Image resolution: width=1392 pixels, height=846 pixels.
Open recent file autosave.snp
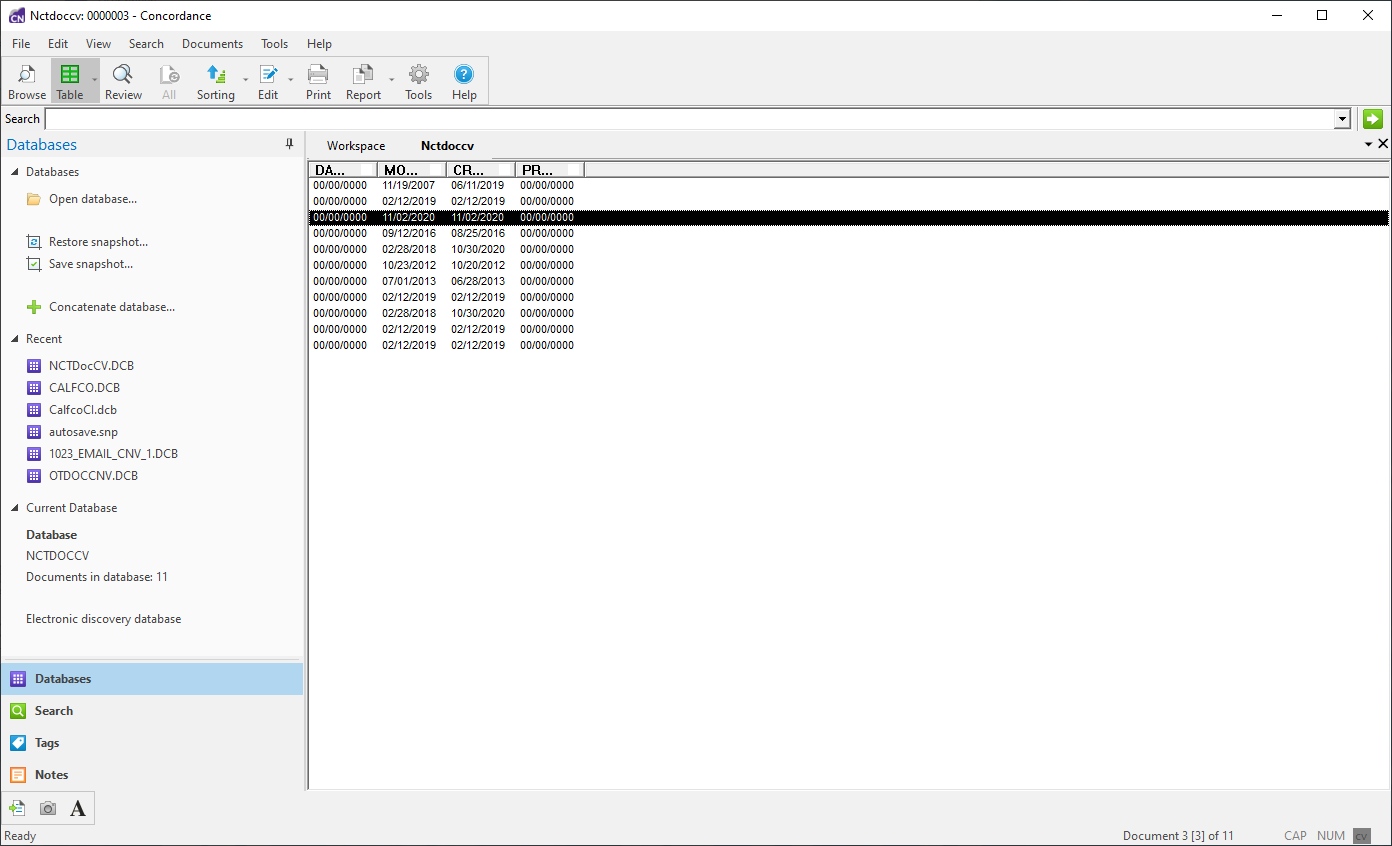click(83, 432)
